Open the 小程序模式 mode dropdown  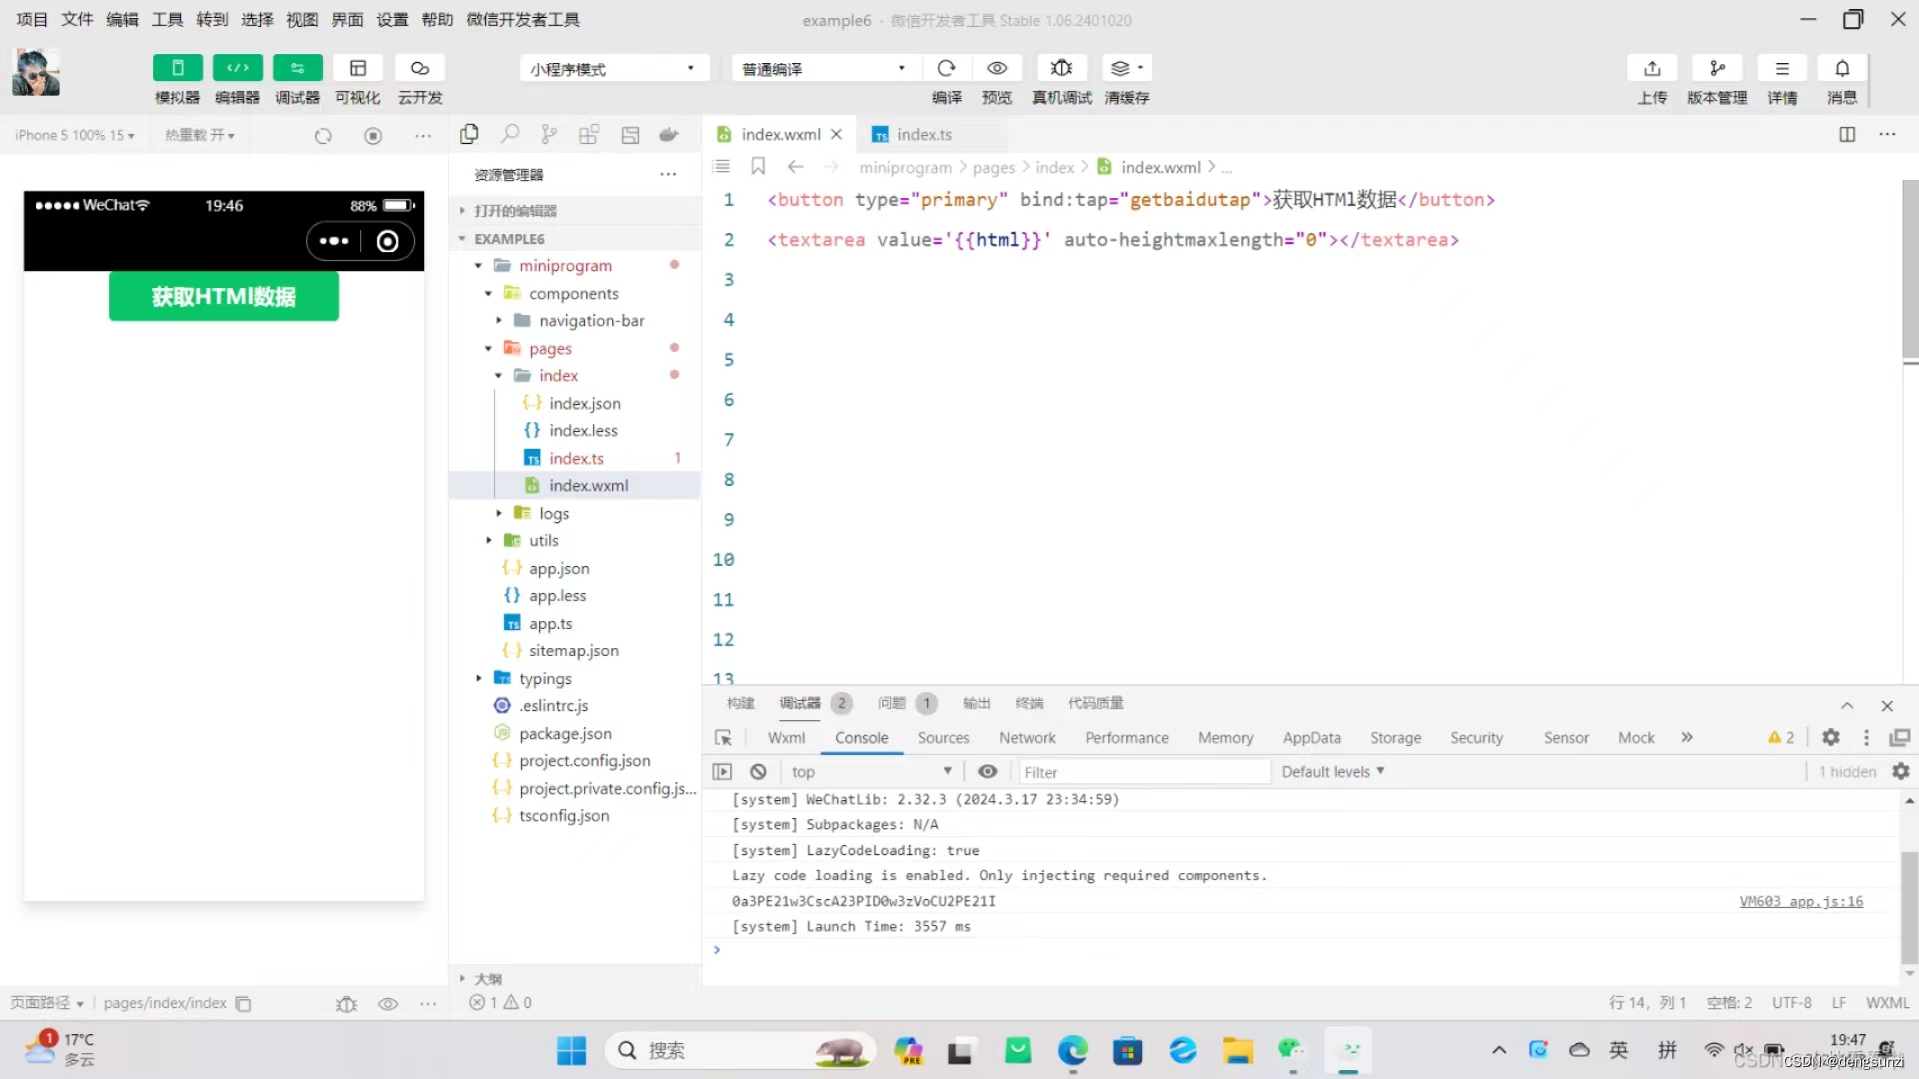coord(614,68)
